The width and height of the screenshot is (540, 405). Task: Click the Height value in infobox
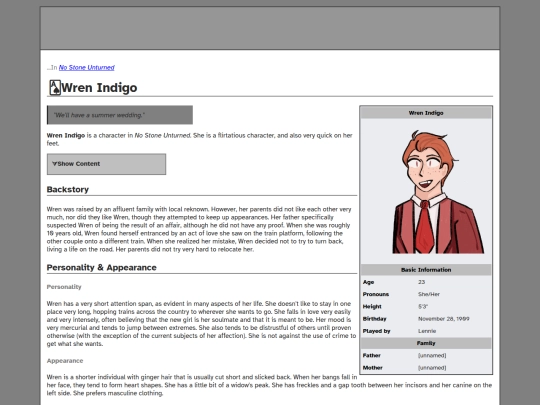pos(423,307)
